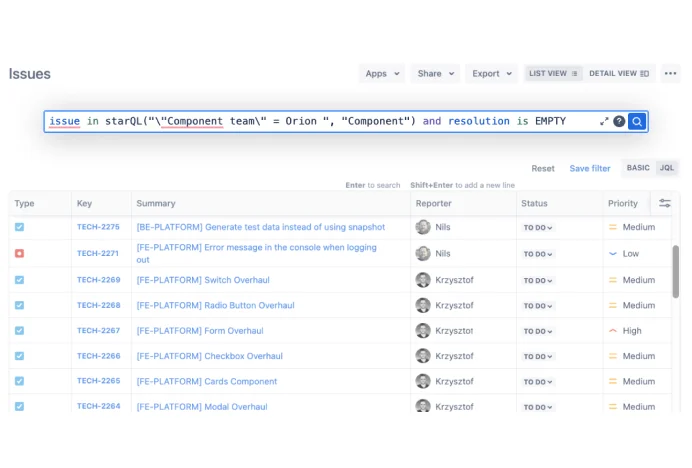Open Checkbox Overhaul issue summary
The image size is (692, 468).
209,356
